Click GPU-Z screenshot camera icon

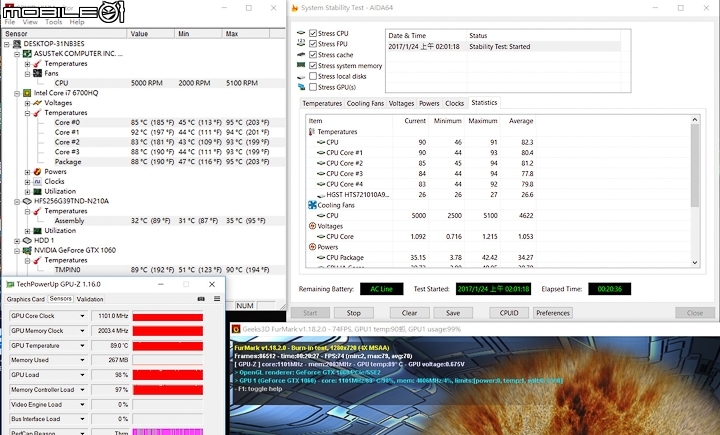click(x=201, y=299)
